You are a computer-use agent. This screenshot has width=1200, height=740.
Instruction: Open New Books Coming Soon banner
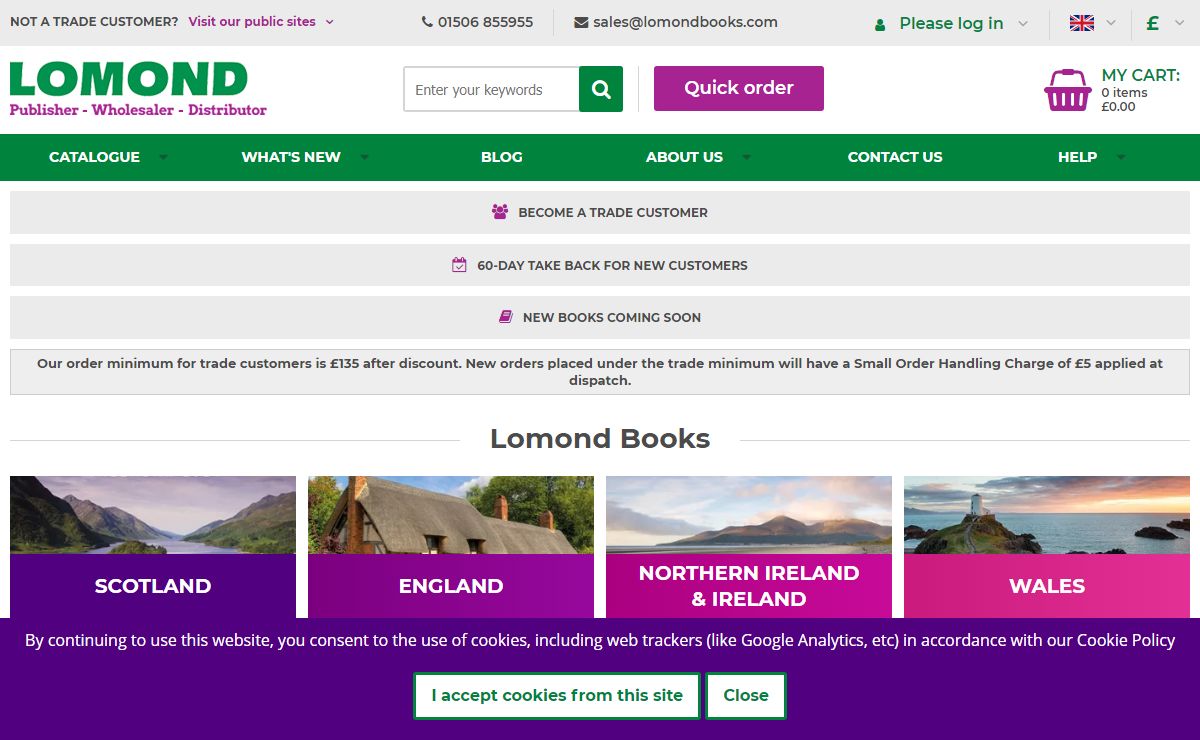click(600, 317)
